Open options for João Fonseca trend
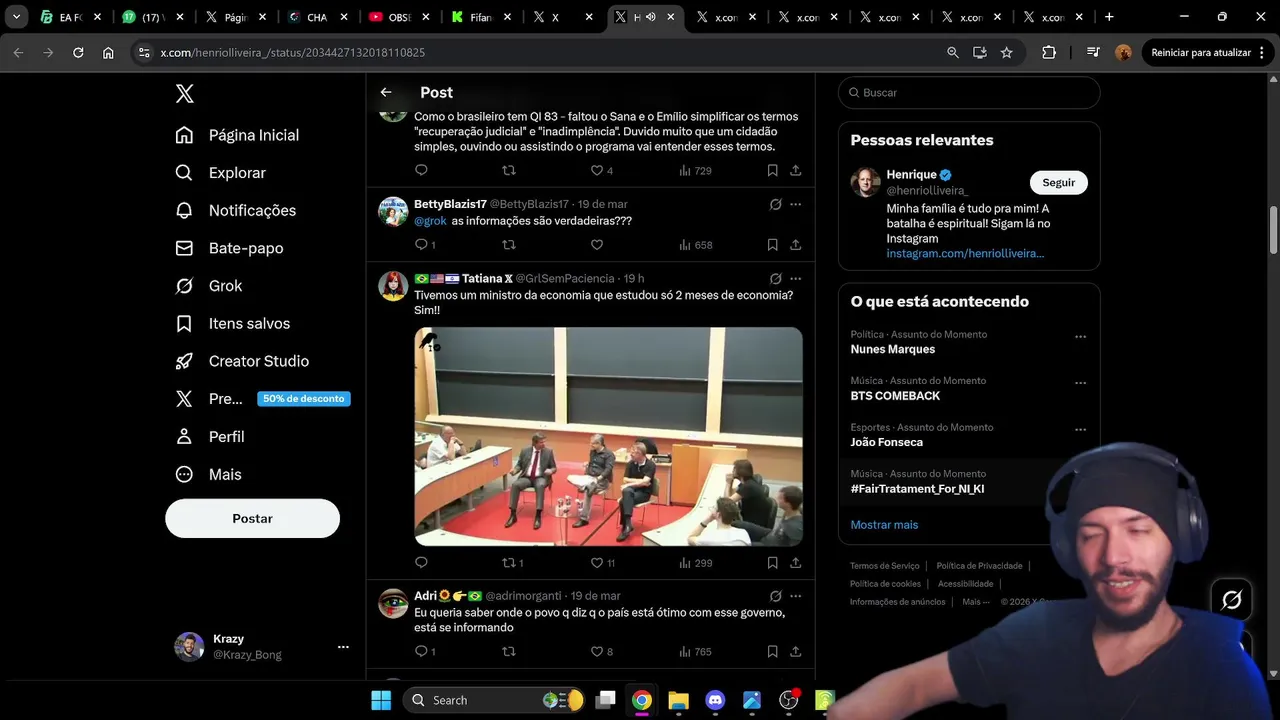This screenshot has width=1280, height=720. 1080,430
